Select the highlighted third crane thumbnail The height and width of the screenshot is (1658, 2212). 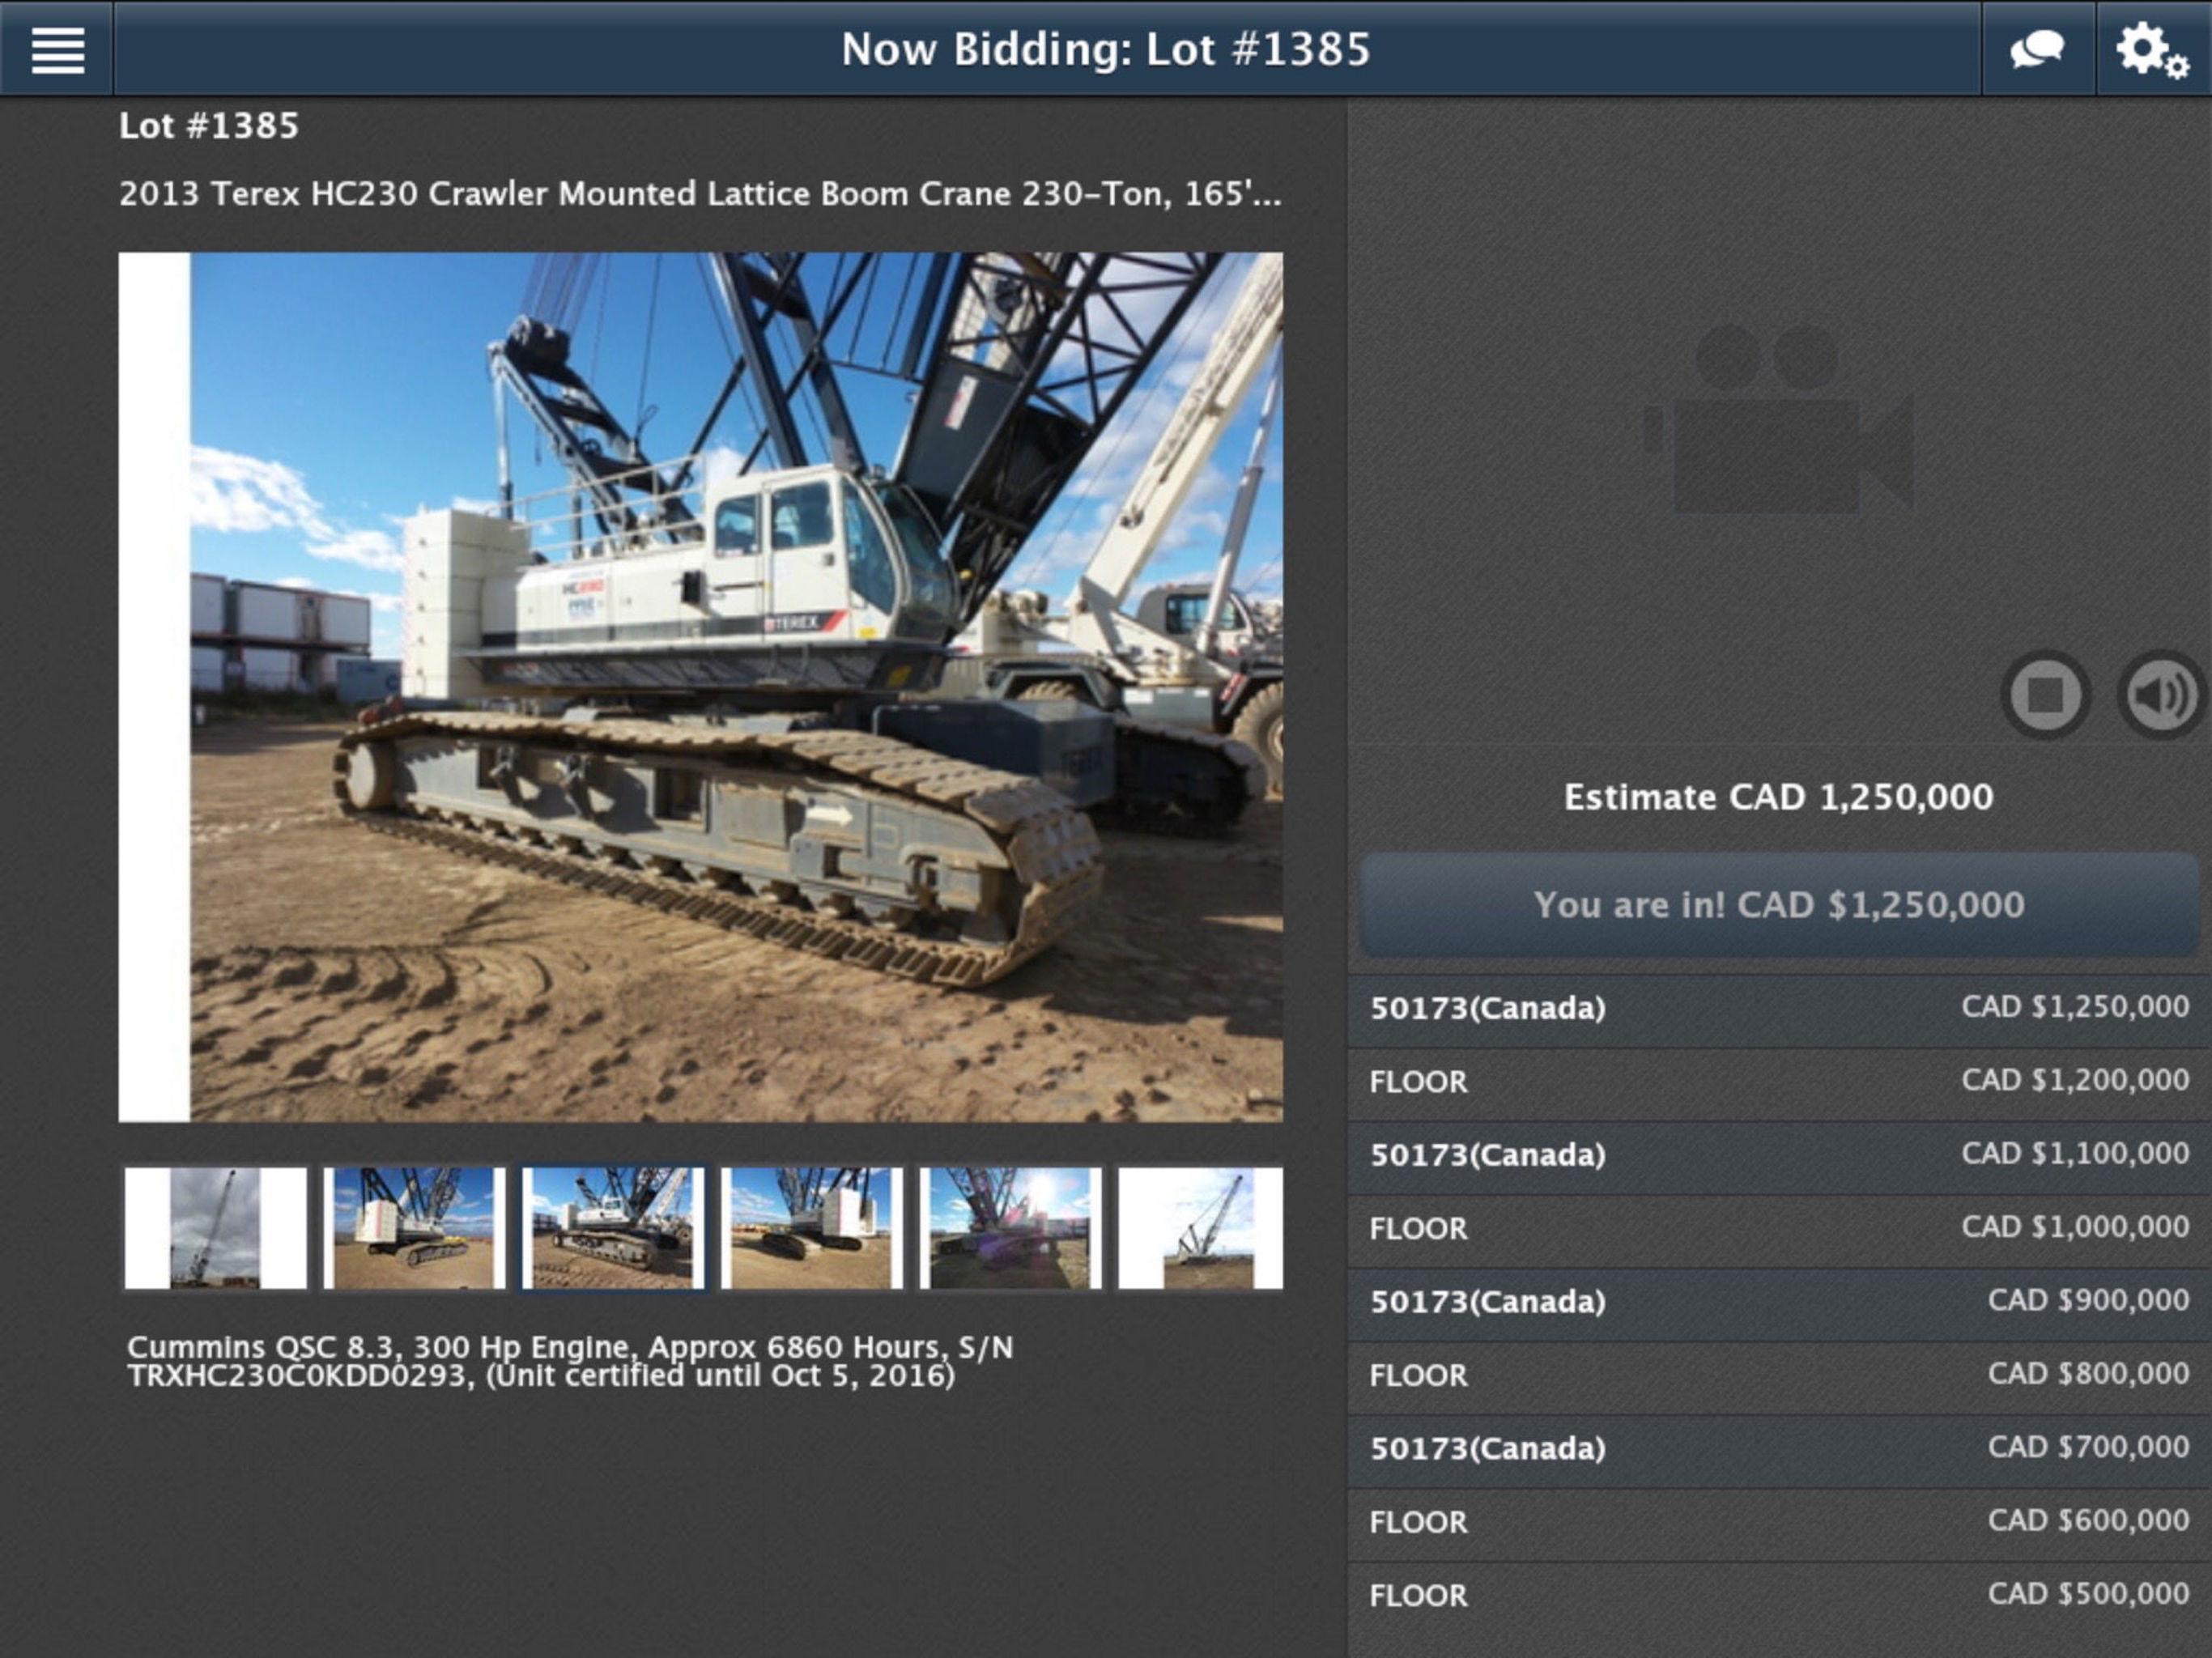tap(612, 1228)
